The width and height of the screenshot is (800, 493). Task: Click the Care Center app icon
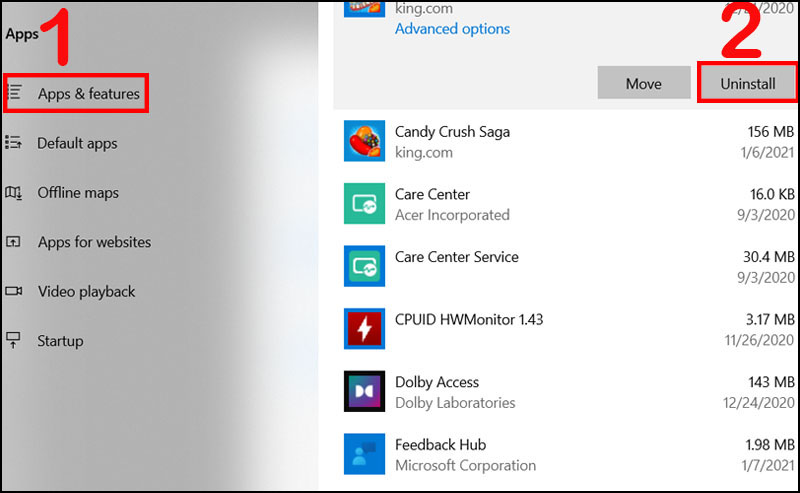364,204
